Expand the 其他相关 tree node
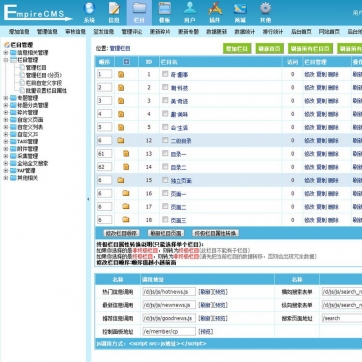Screen dimensions: 362x362 (6, 178)
